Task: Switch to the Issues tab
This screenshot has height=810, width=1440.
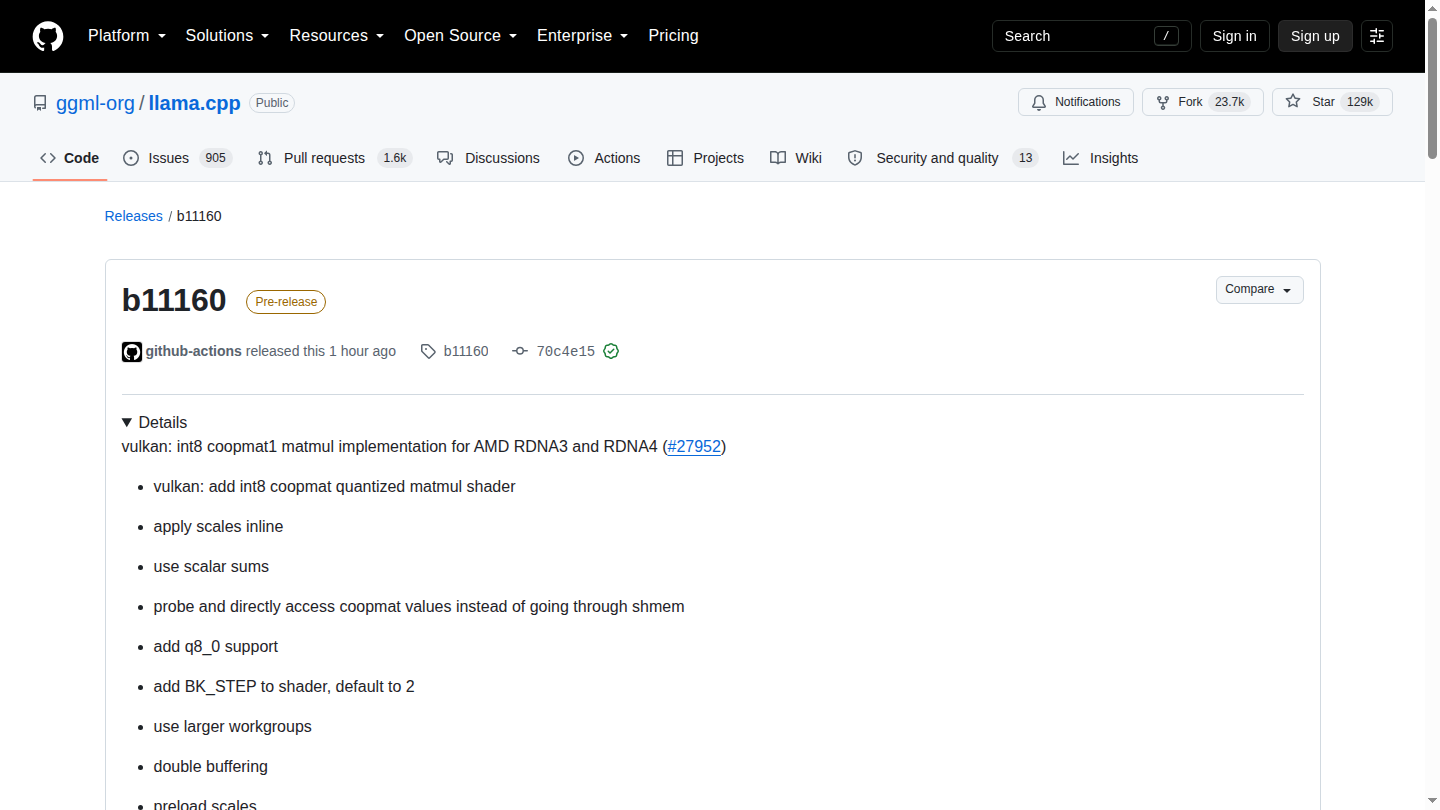Action: [178, 158]
